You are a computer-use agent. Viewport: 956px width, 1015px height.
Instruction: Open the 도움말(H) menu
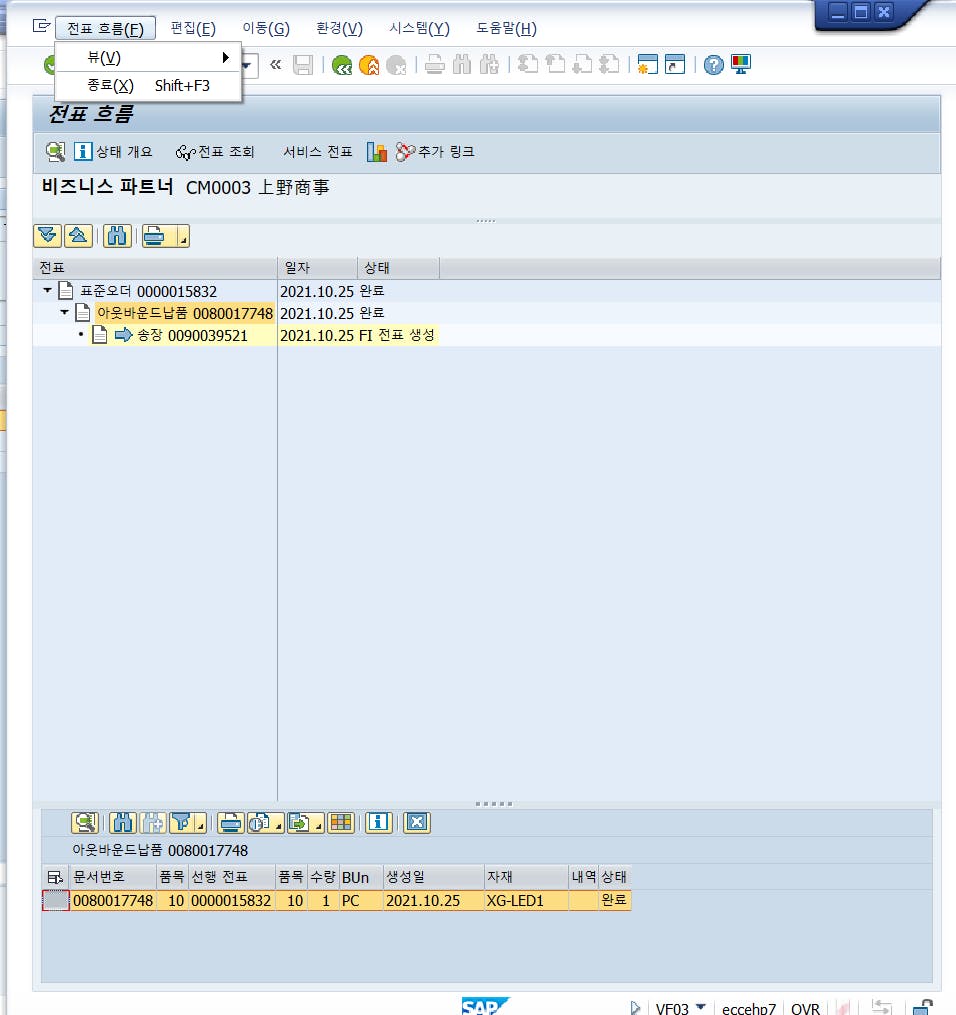pyautogui.click(x=506, y=28)
